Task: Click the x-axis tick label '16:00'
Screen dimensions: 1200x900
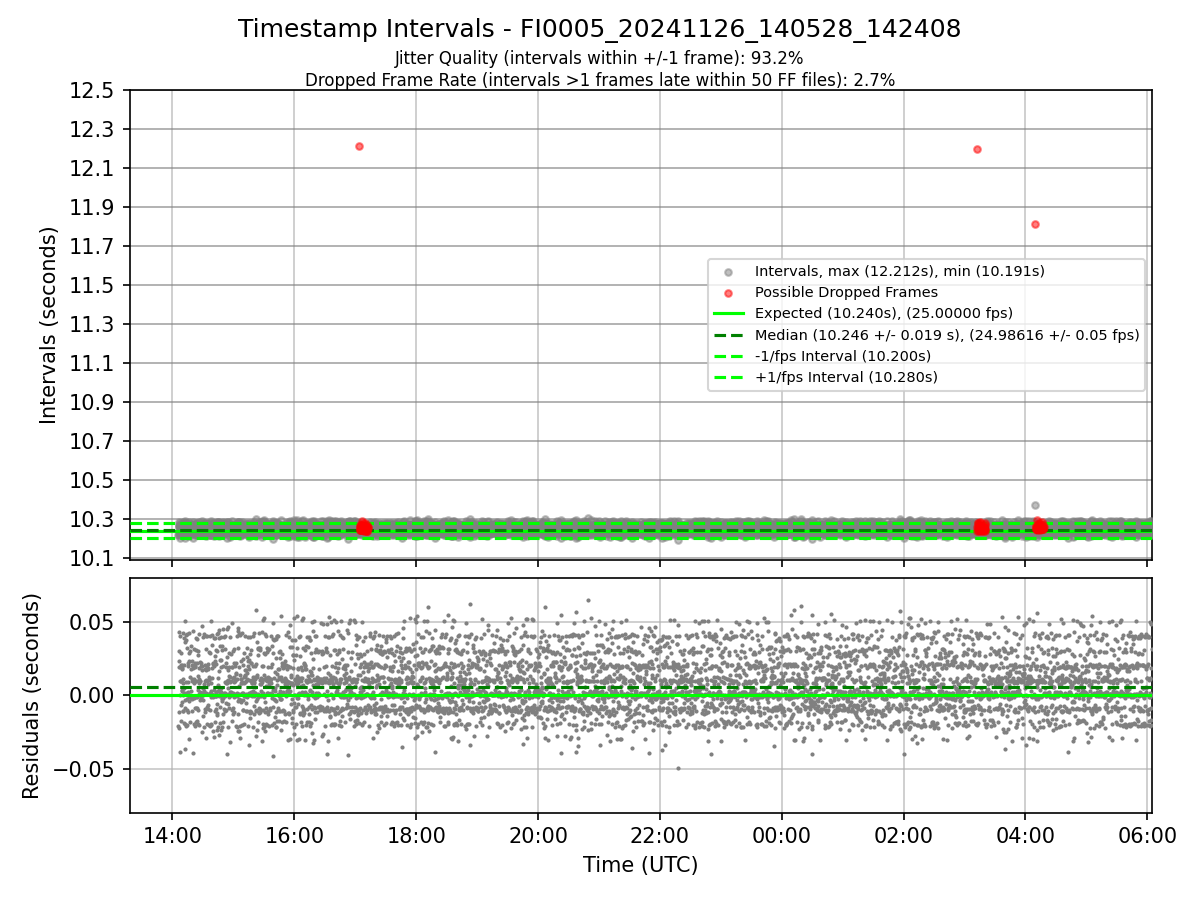Action: (294, 834)
